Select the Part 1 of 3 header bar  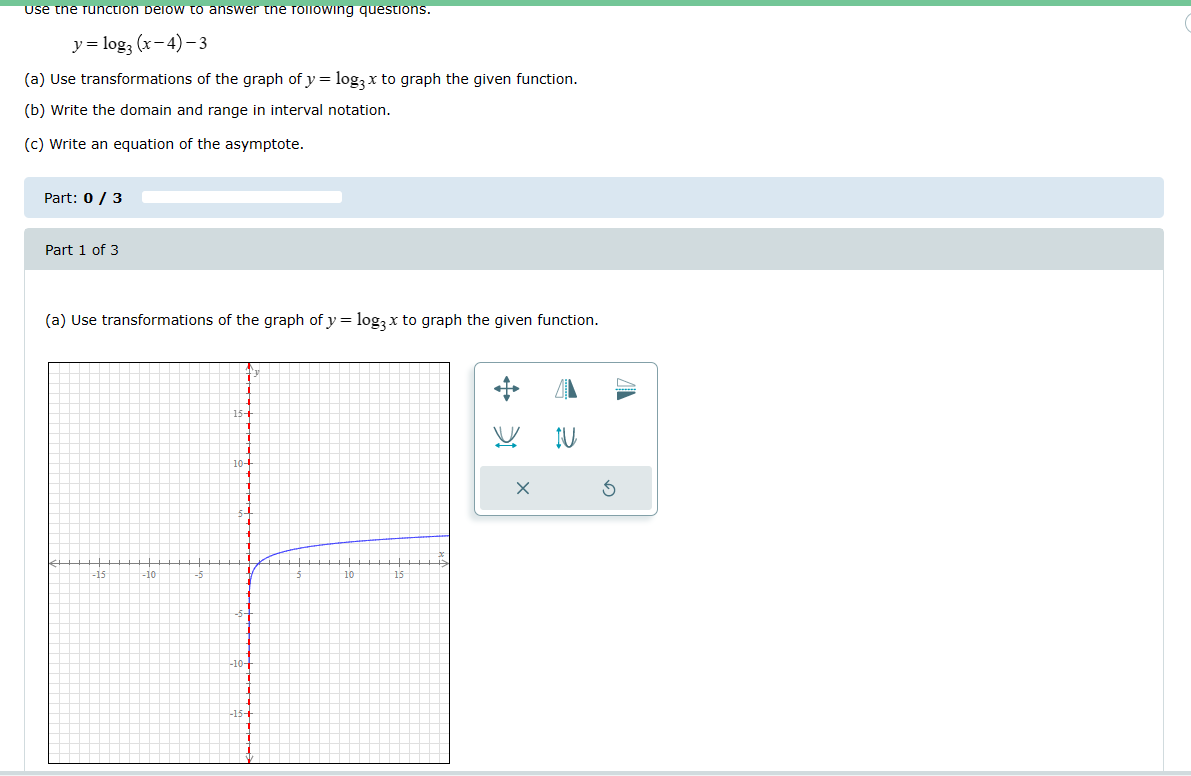coord(80,249)
